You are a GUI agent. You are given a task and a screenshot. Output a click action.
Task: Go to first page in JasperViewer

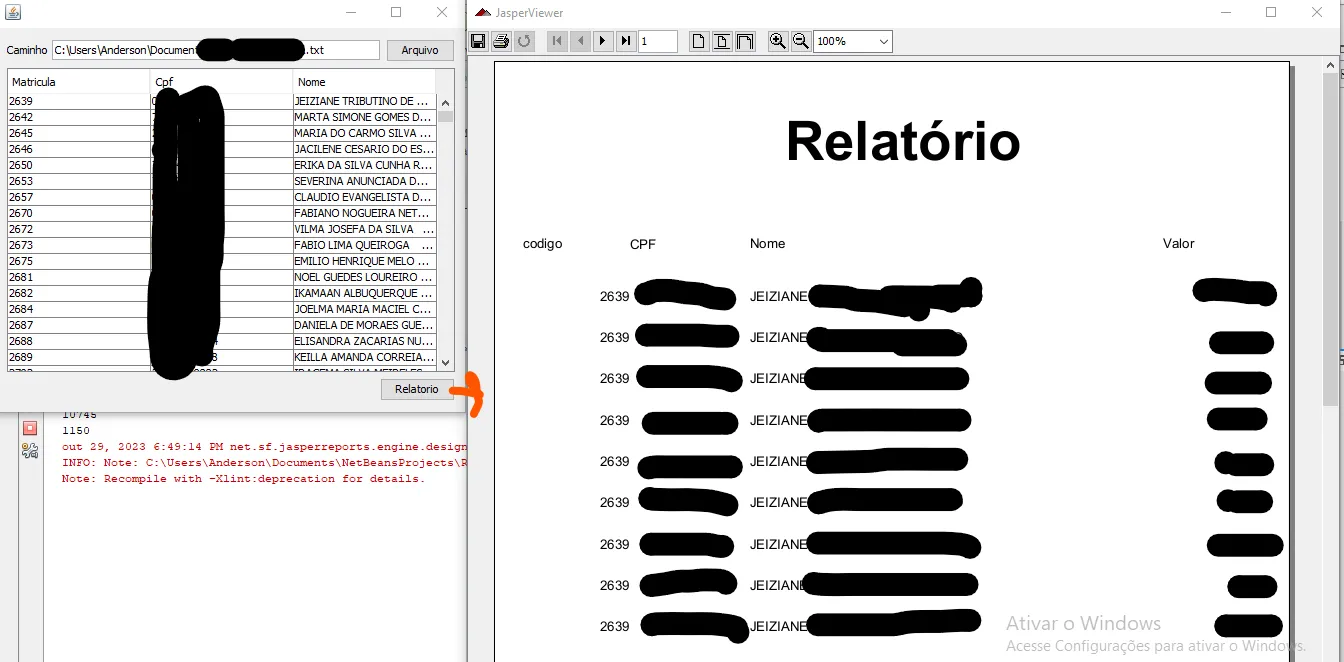click(x=557, y=41)
